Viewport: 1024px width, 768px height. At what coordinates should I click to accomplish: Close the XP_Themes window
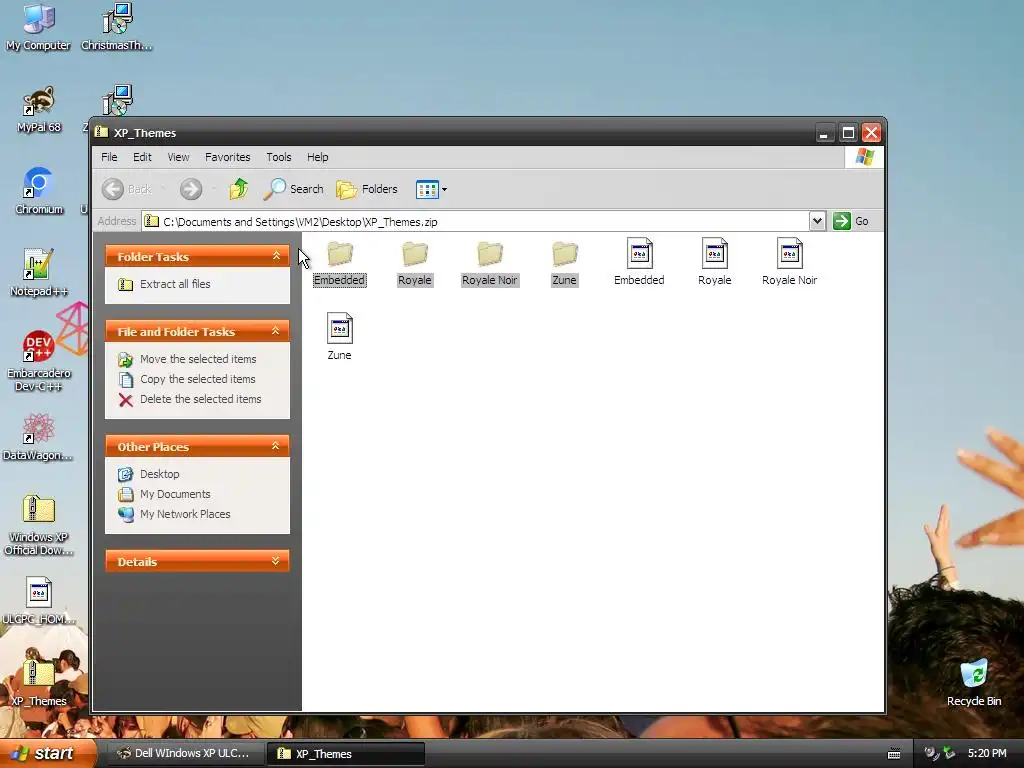tap(872, 133)
